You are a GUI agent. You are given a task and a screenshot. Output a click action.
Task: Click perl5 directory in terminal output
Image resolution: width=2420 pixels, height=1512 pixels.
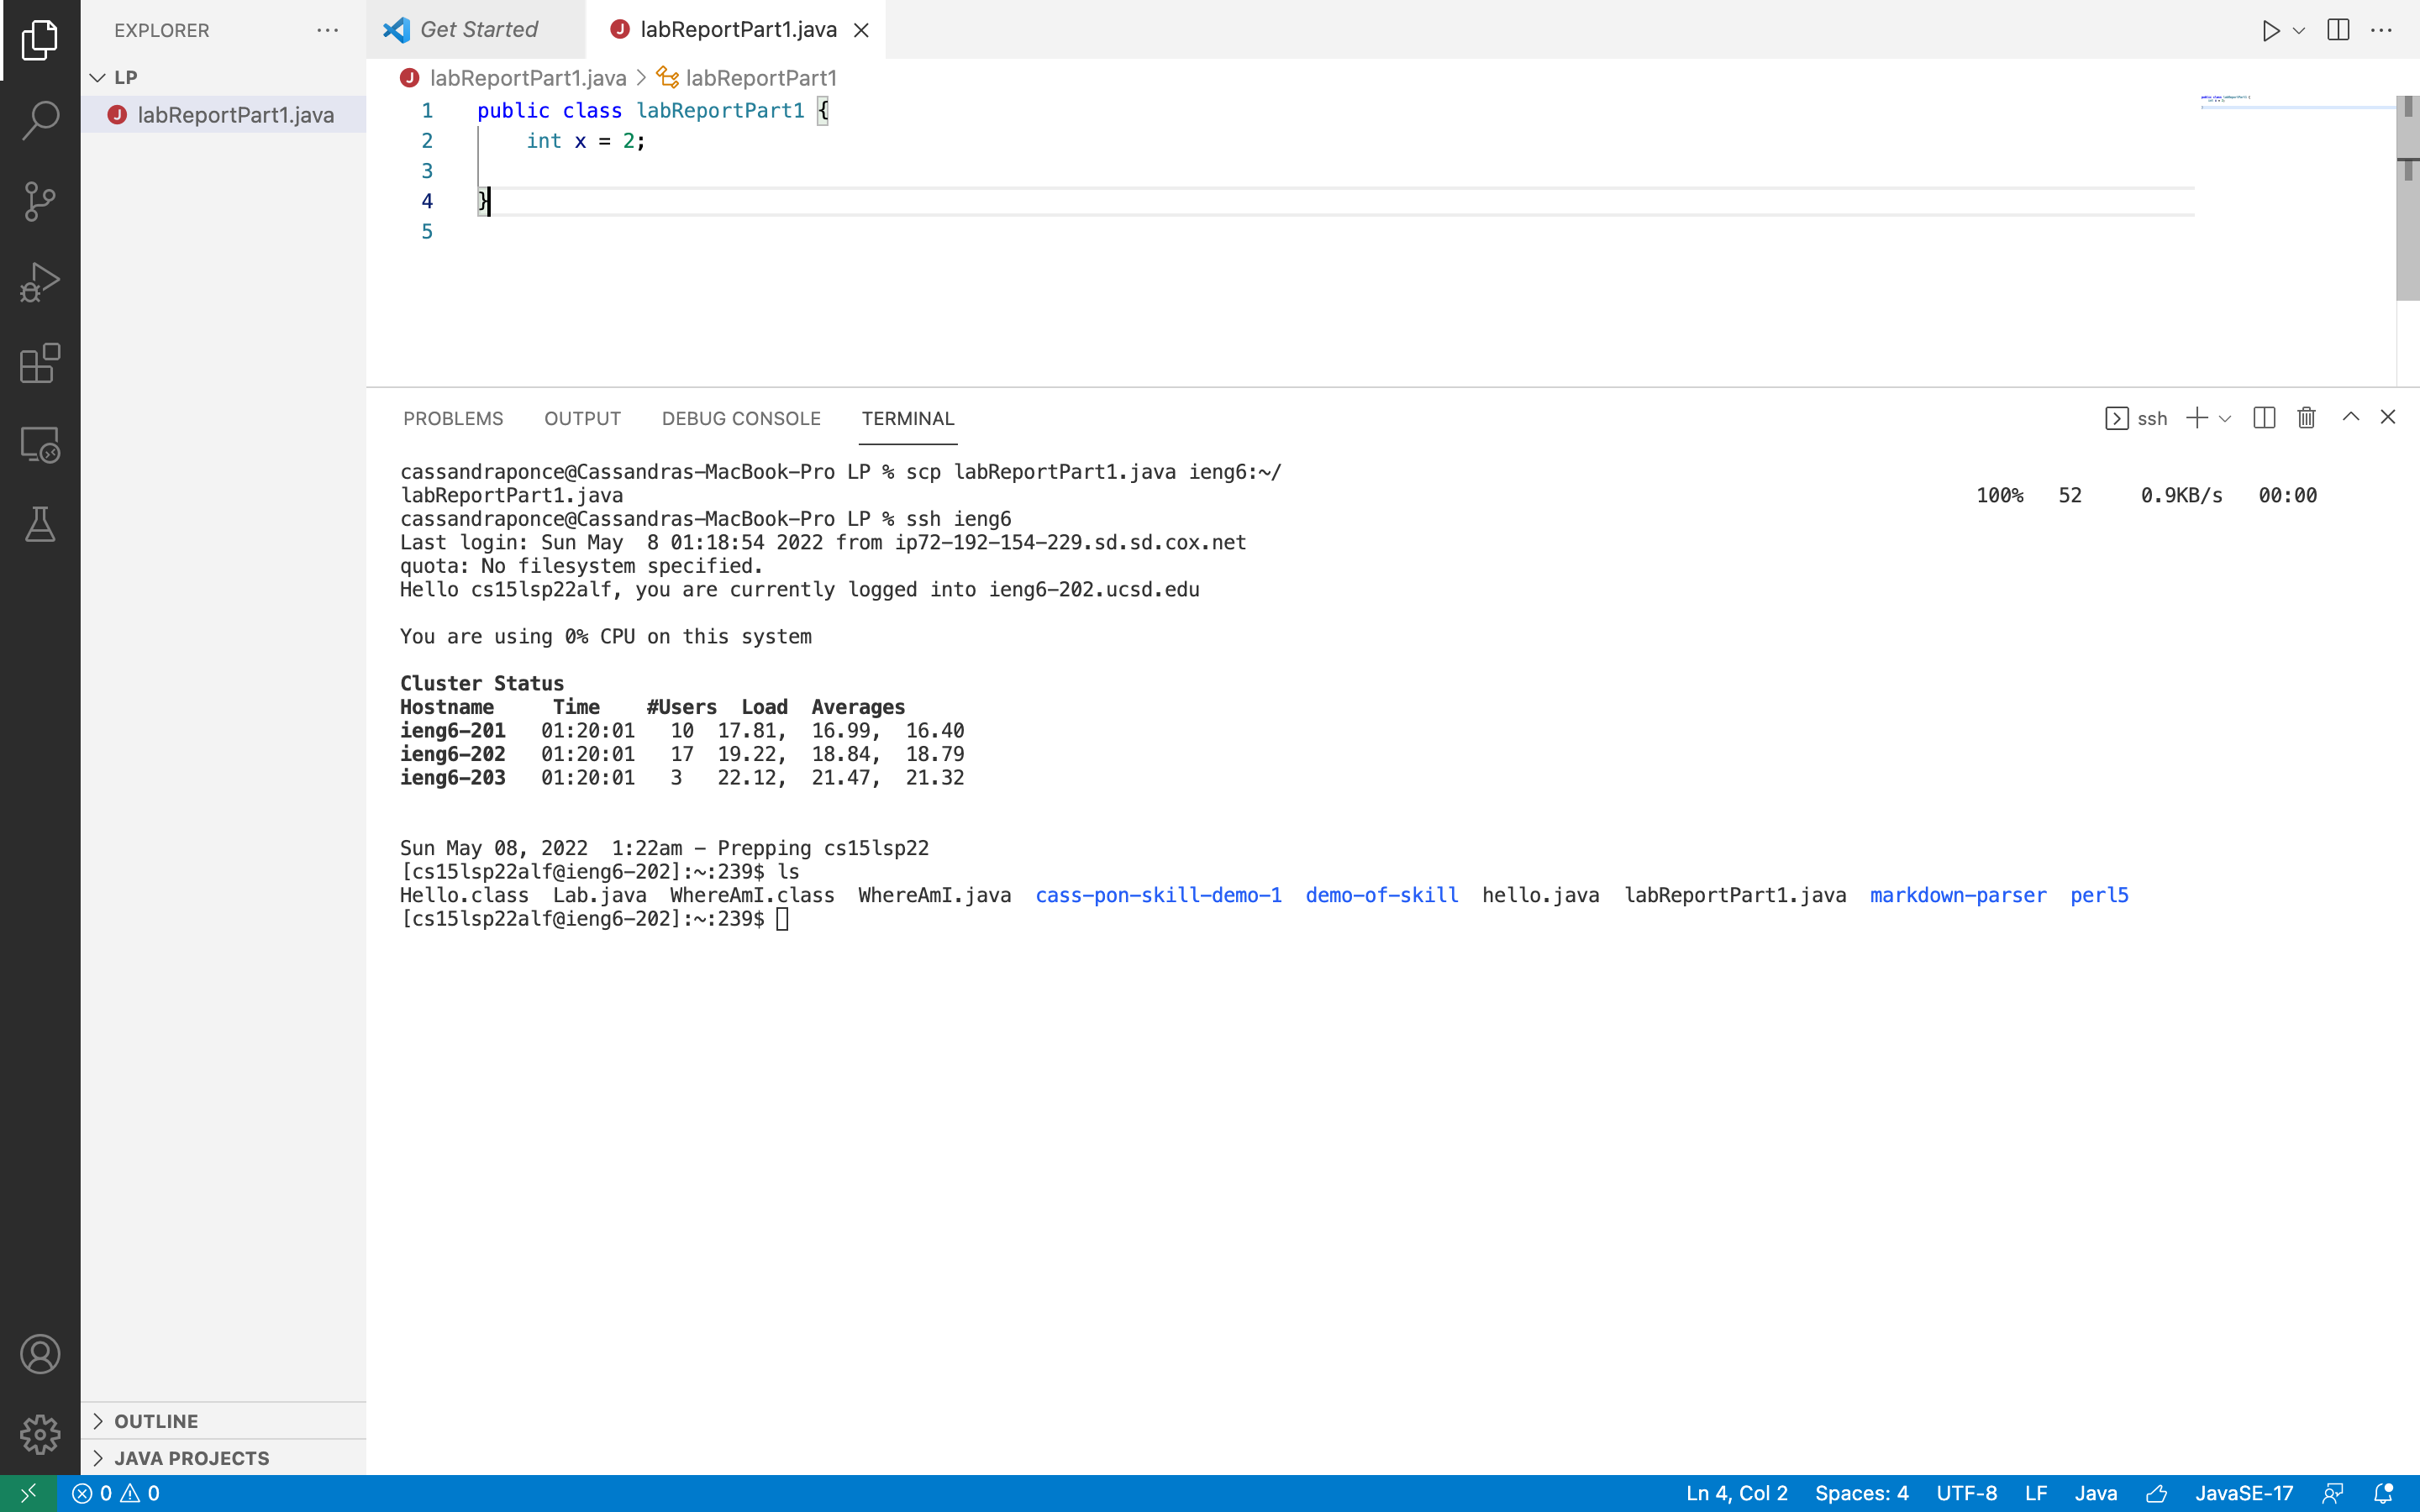click(x=2098, y=895)
